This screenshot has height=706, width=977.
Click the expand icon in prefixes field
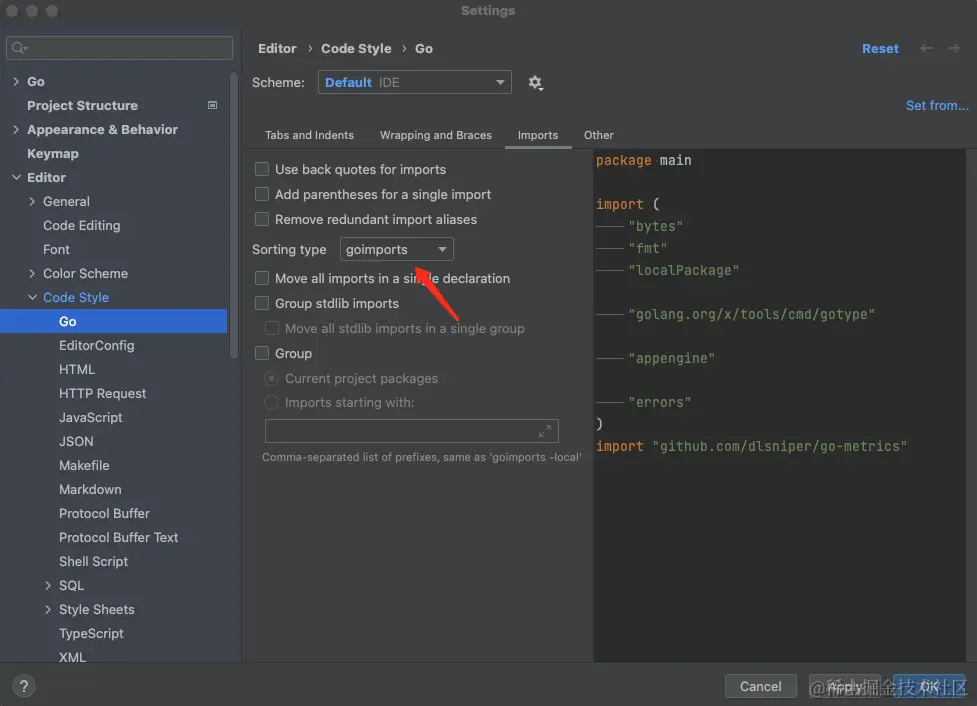pos(545,431)
